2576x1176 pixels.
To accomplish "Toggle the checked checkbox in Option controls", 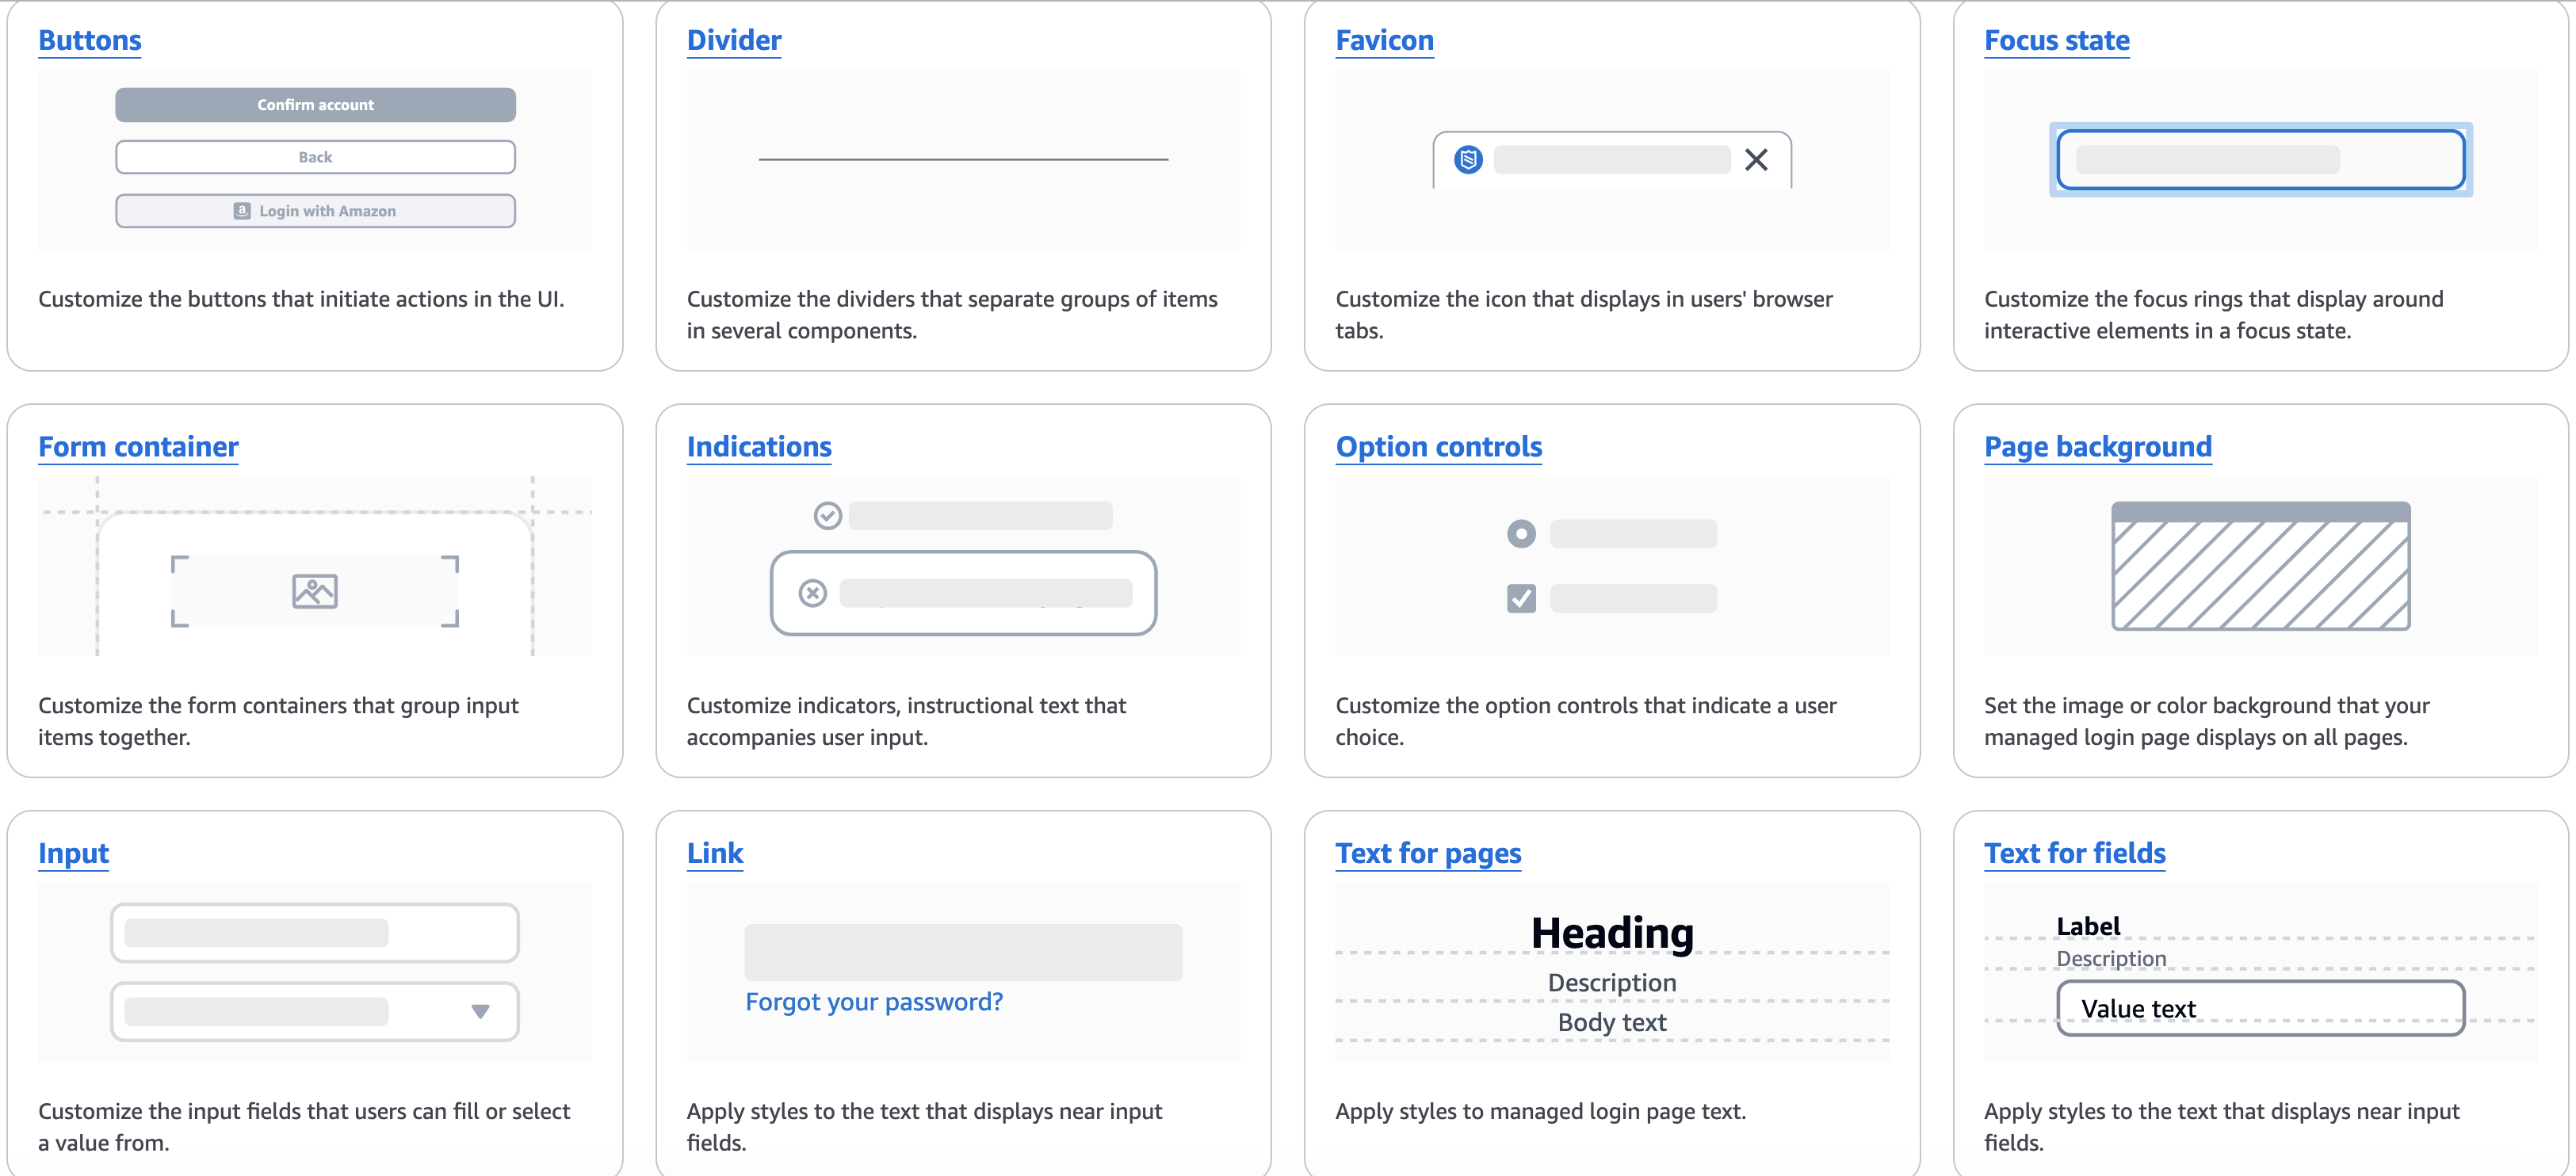I will 1521,599.
